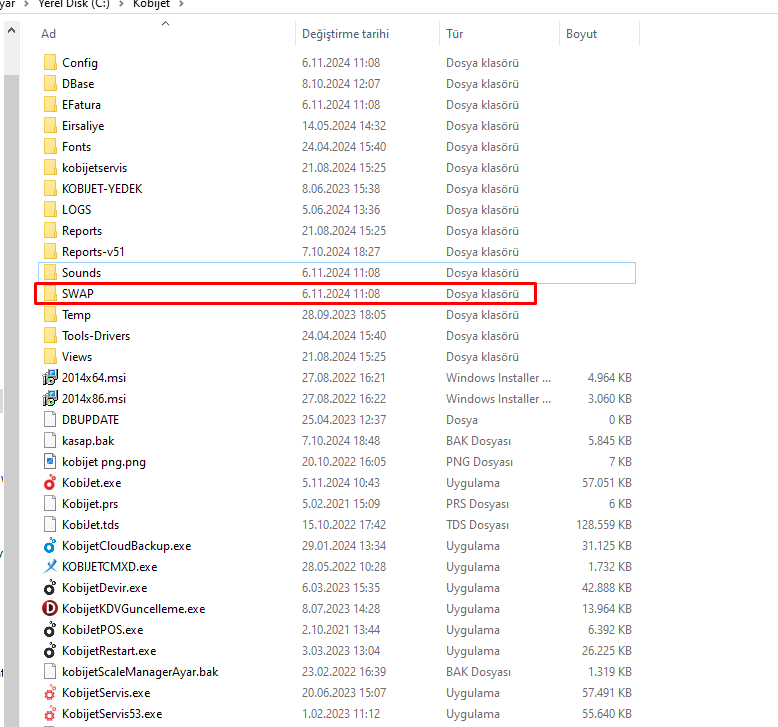Select the Tools-Drivers folder icon
Screen dimensions: 778x727
(50, 335)
